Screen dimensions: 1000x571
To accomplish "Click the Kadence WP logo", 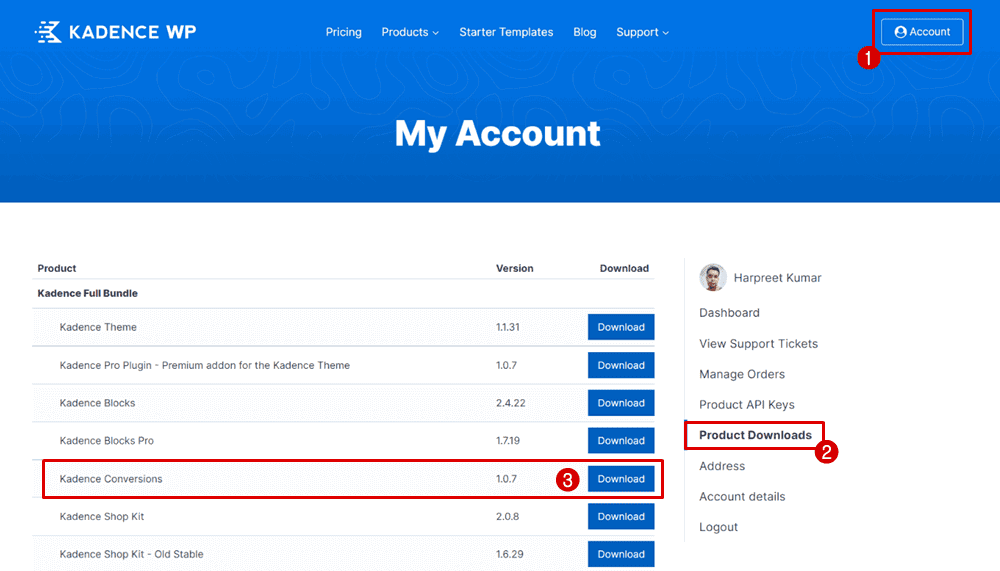I will tap(115, 32).
